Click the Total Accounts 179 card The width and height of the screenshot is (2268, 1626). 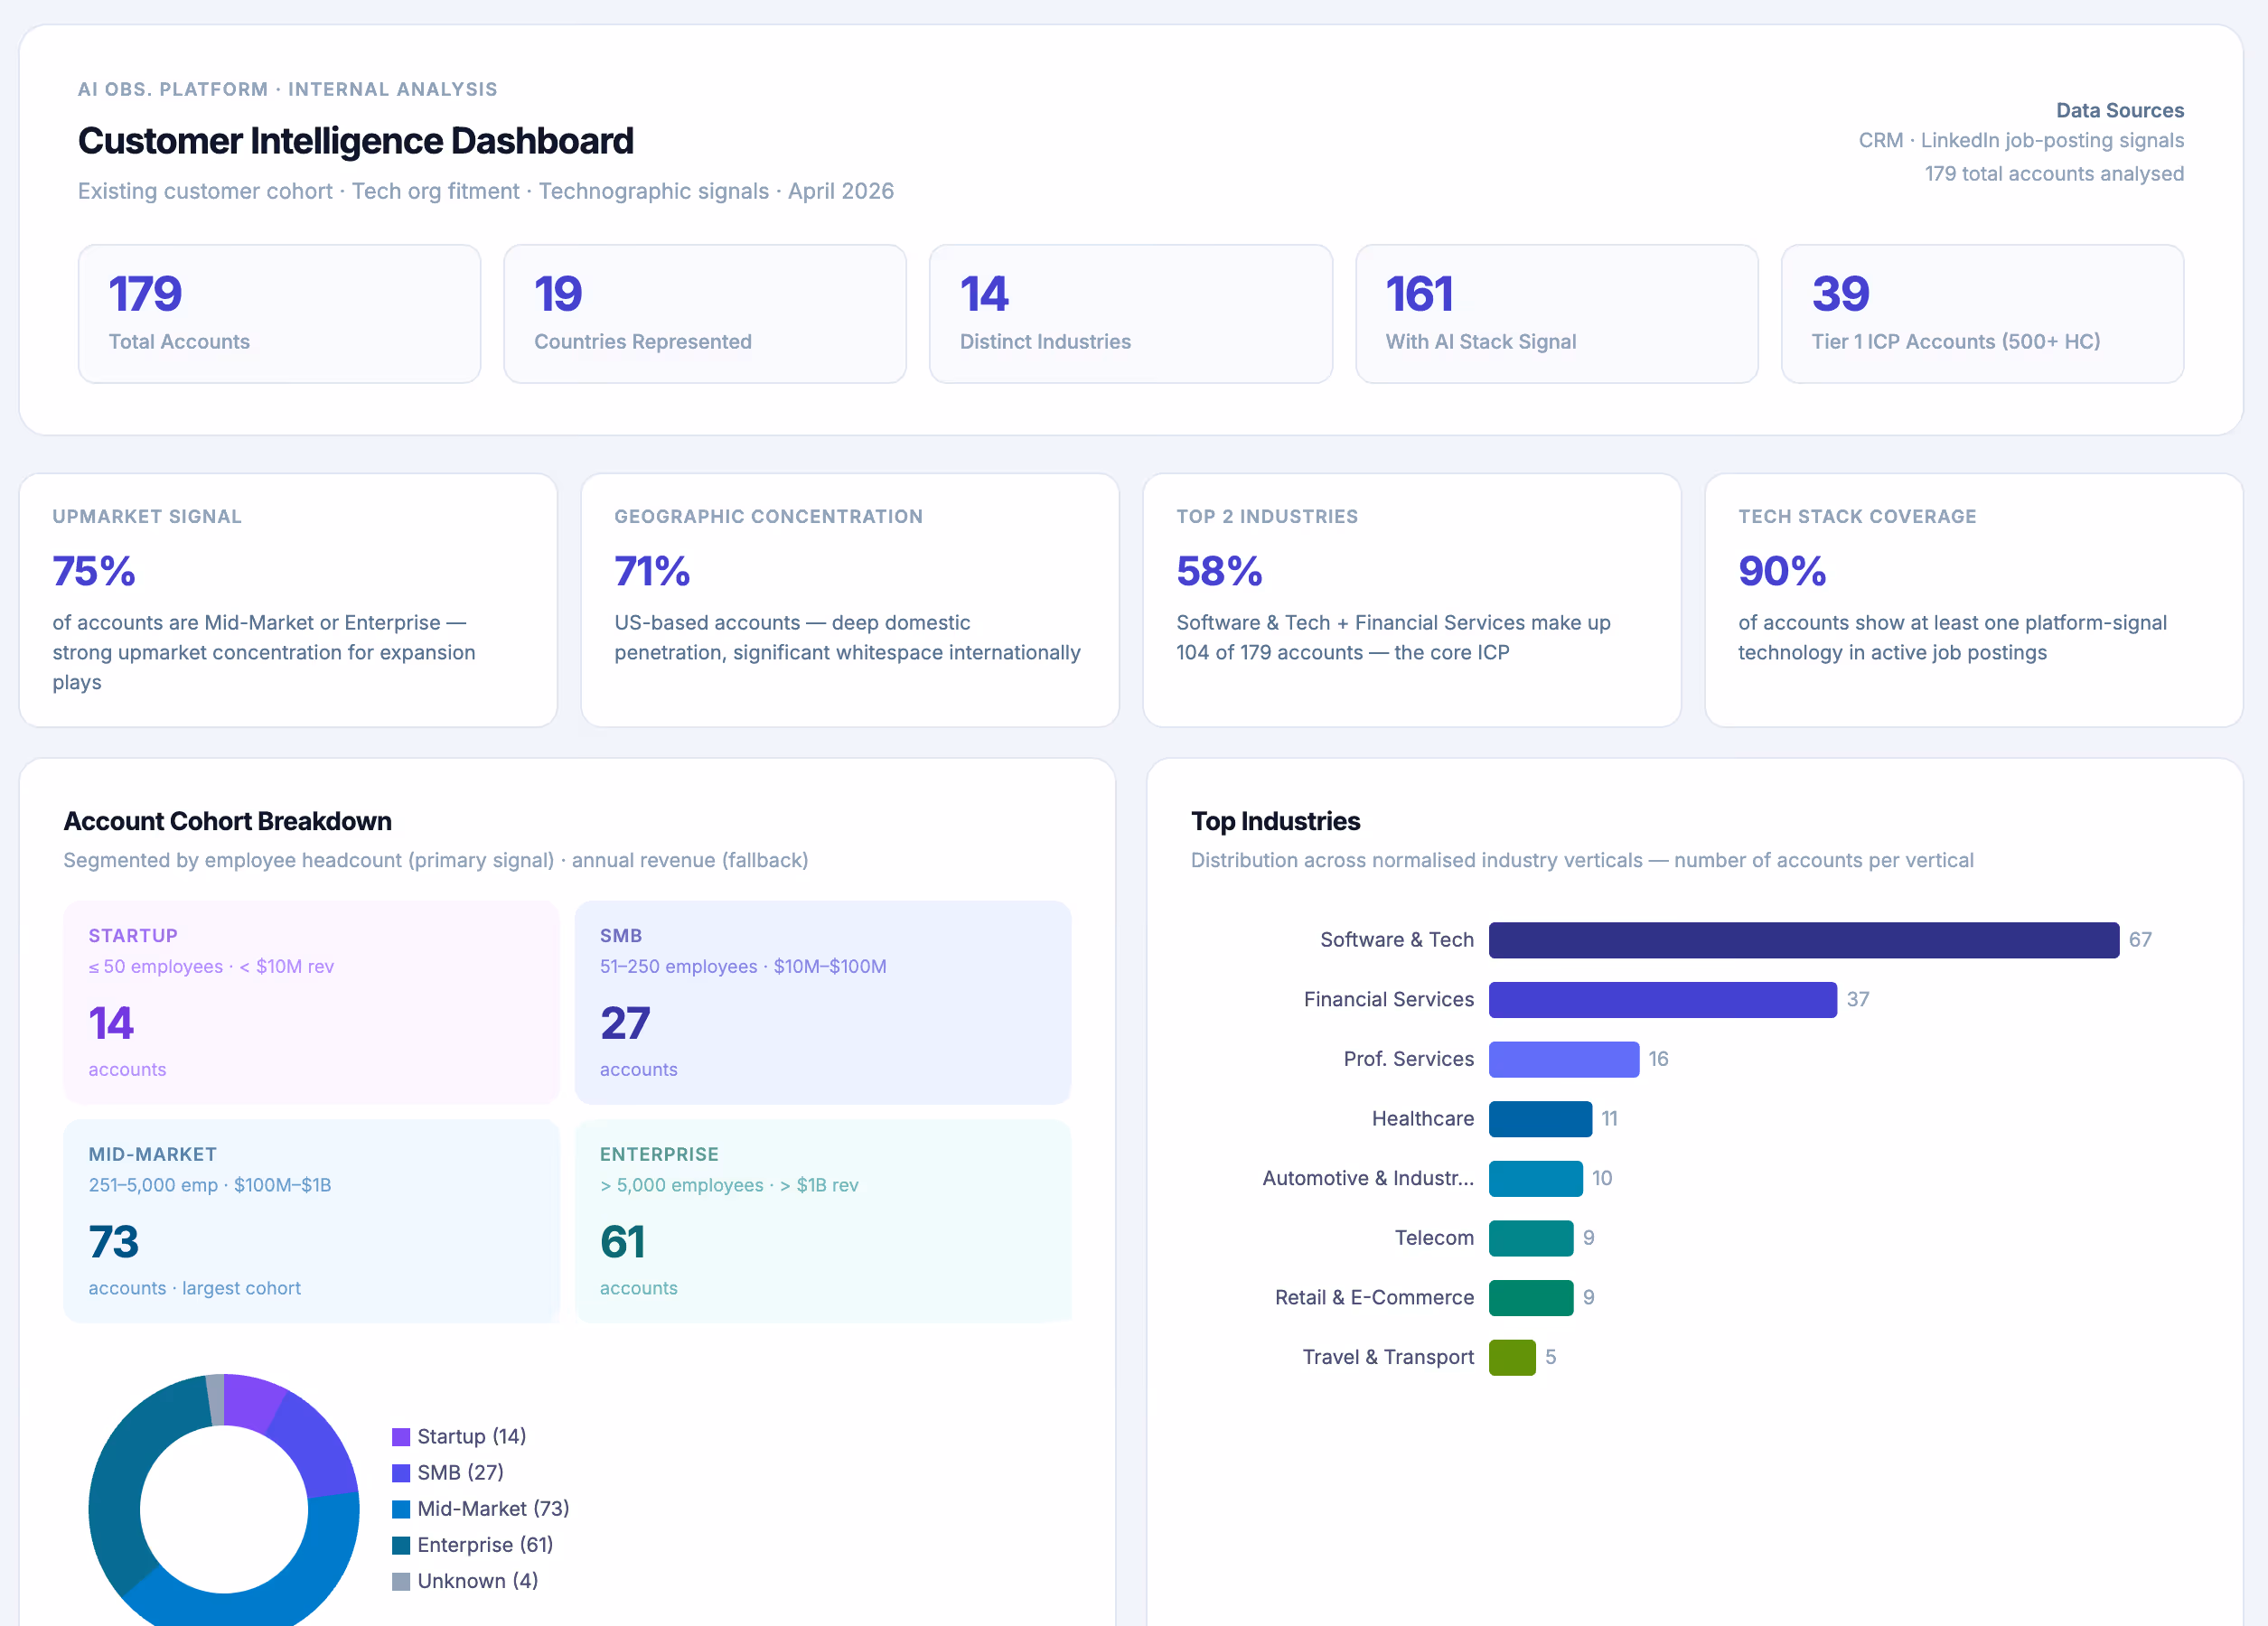pos(279,314)
